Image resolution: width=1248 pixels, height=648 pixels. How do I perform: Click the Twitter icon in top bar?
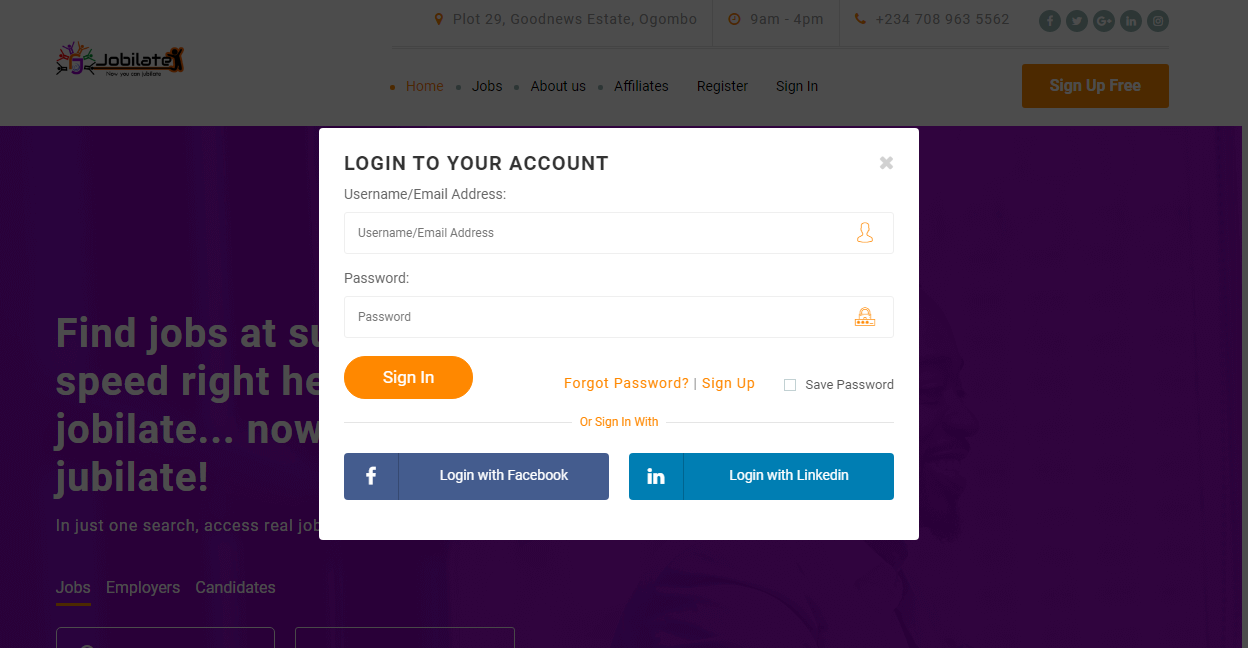pos(1077,21)
